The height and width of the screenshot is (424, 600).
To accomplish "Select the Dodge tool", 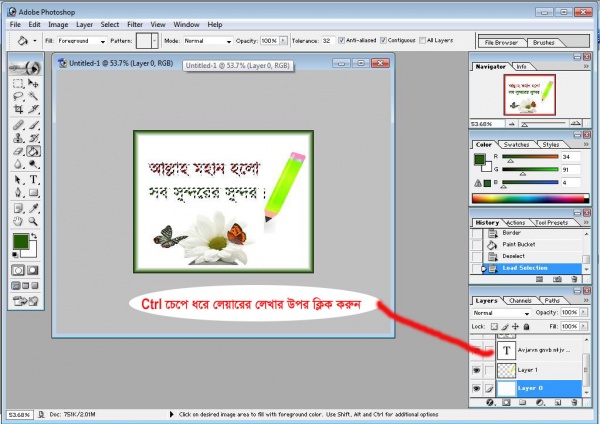I will pyautogui.click(x=33, y=164).
